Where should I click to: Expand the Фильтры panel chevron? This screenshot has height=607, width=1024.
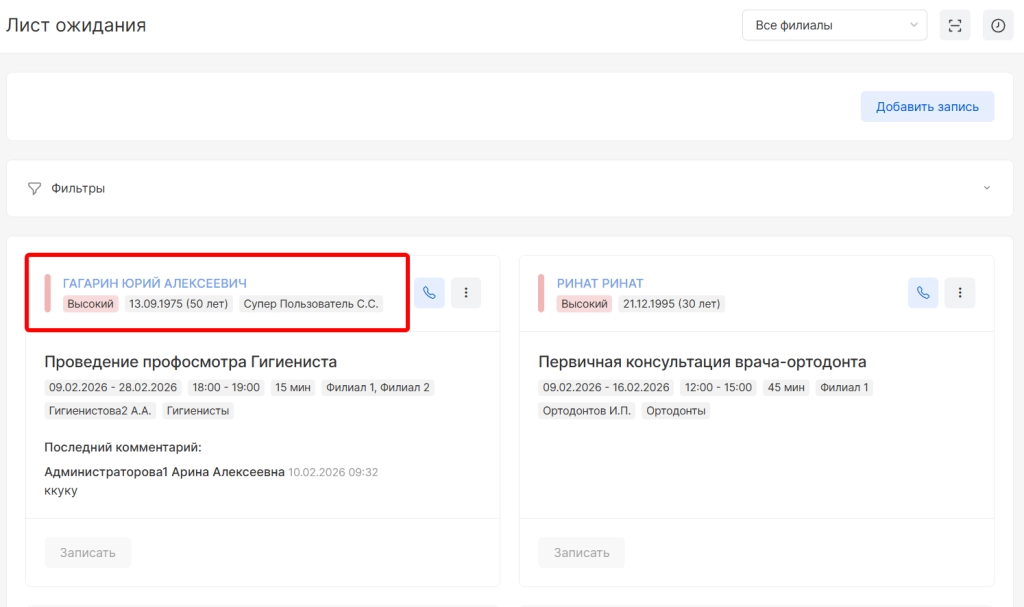tap(987, 188)
